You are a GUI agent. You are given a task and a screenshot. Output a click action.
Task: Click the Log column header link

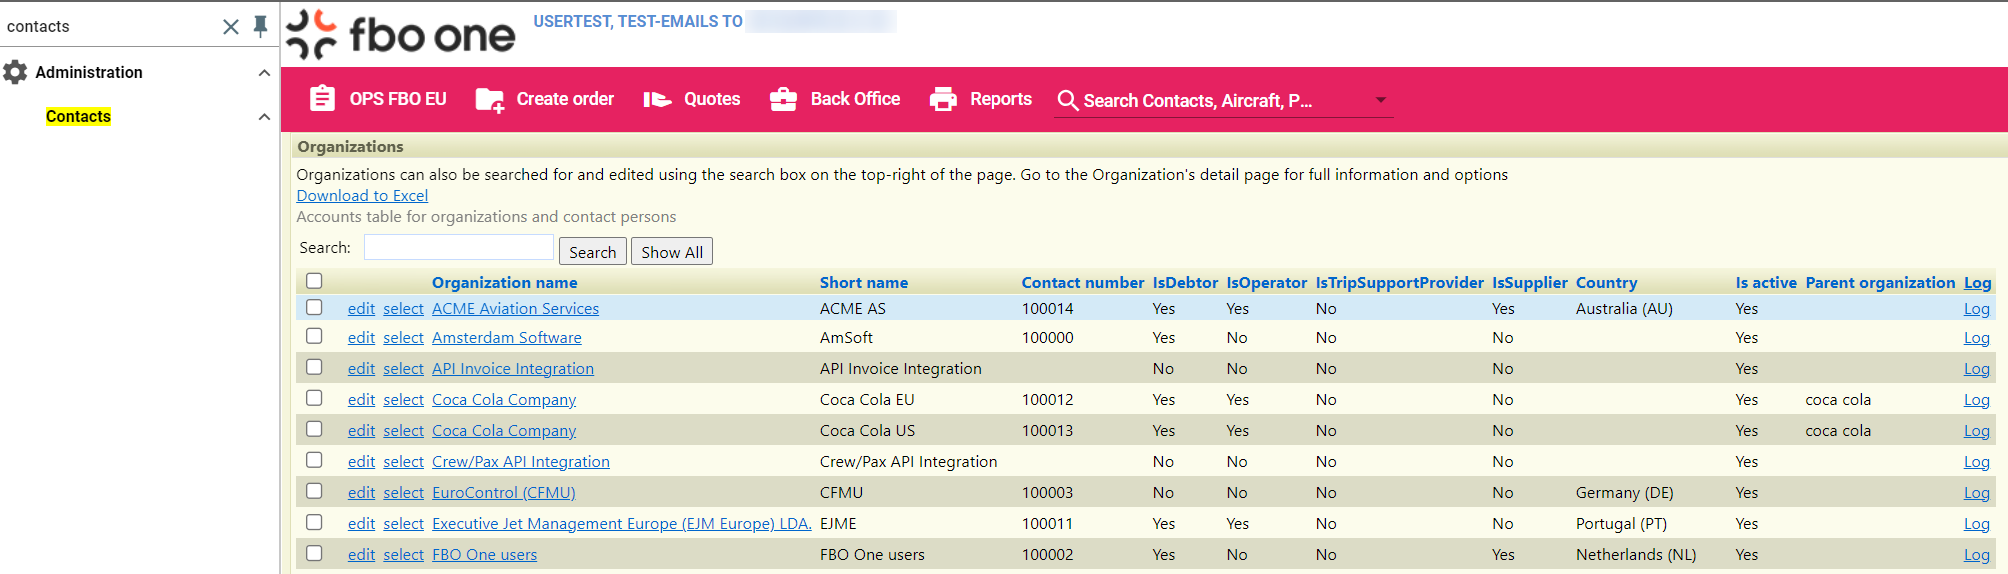coord(1977,283)
